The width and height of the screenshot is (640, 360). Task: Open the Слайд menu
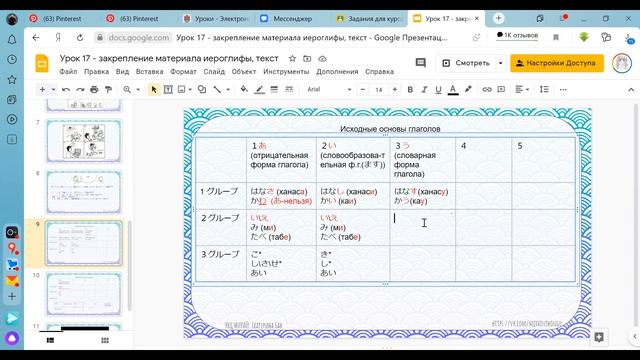tap(214, 71)
